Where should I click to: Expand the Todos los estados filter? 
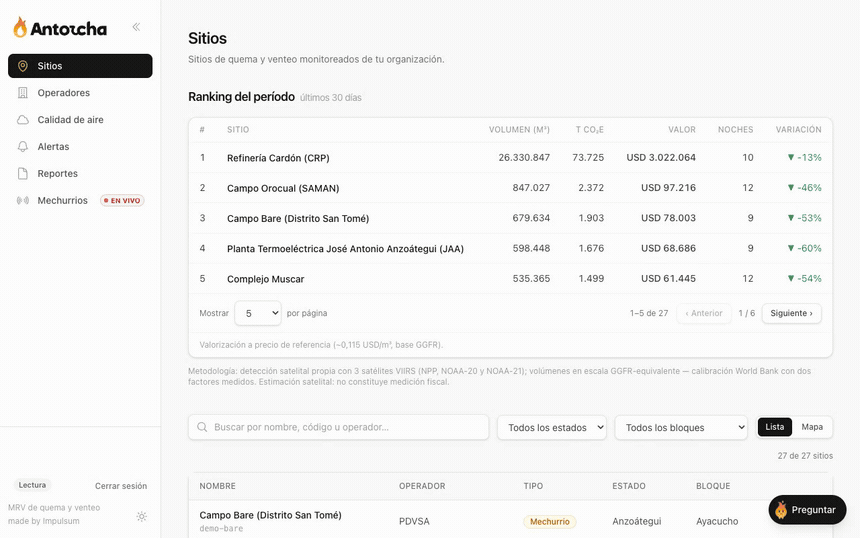(552, 427)
